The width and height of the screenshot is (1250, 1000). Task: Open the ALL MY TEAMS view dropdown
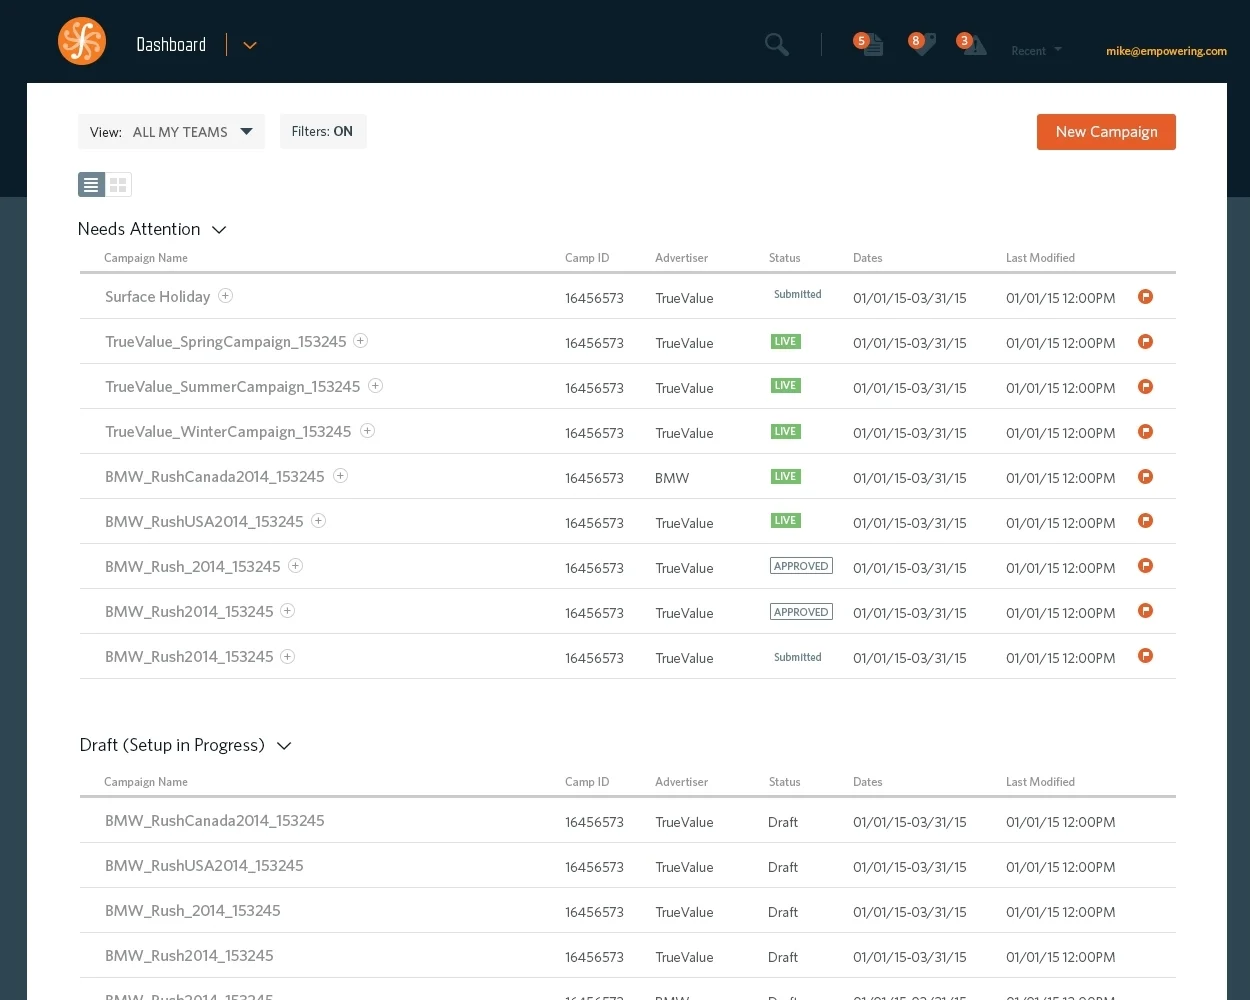point(193,131)
